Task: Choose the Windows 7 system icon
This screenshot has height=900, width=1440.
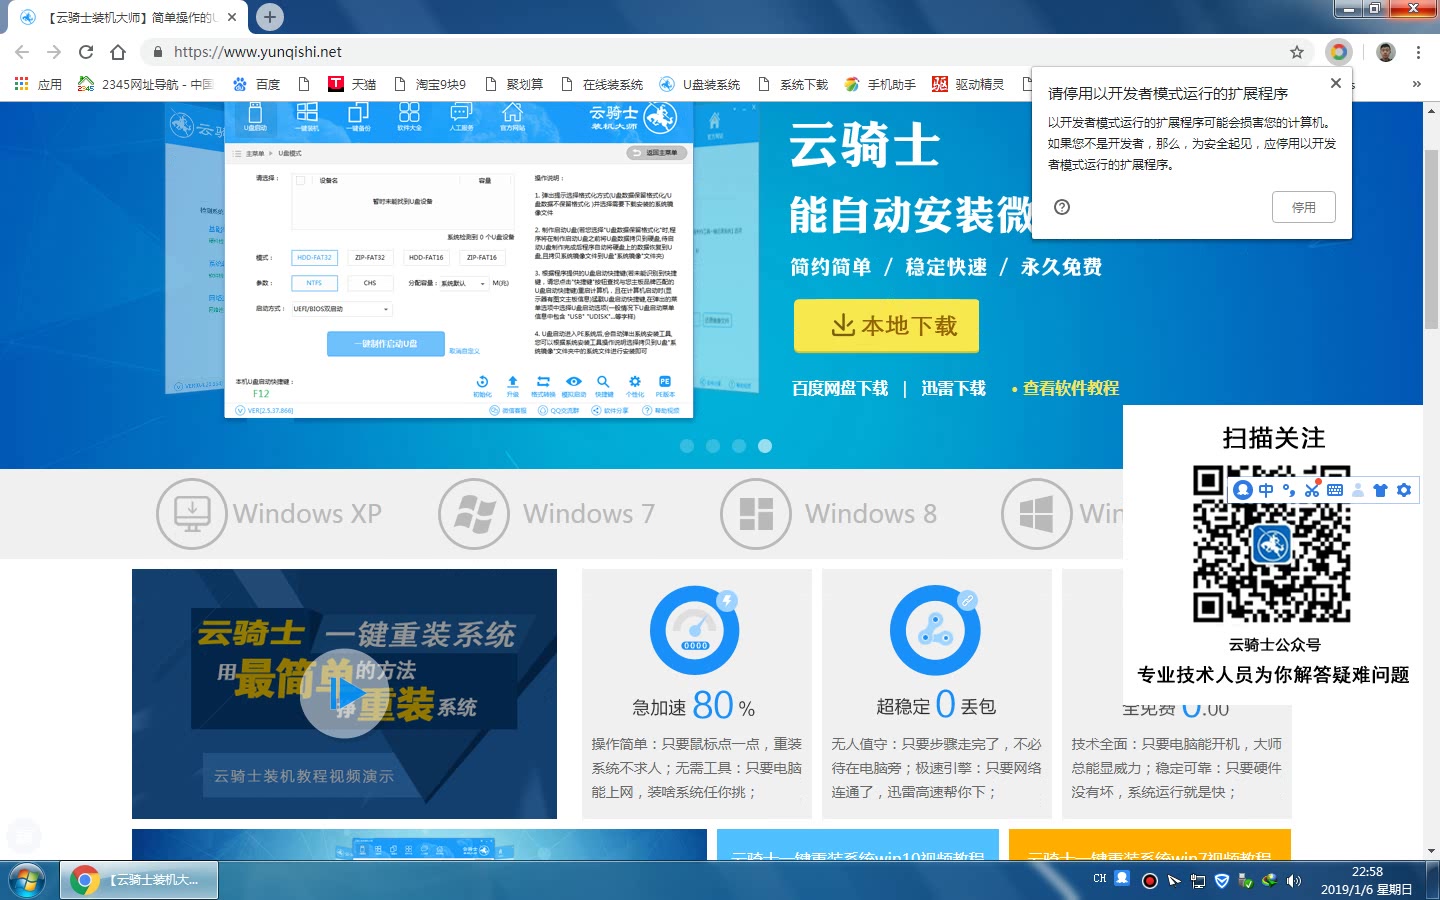Action: tap(474, 514)
